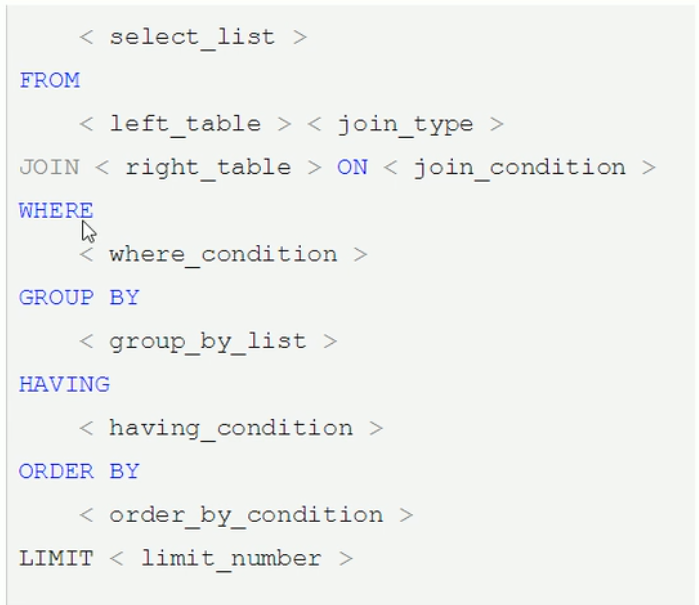
Task: Click the GROUP BY keyword
Action: tap(79, 298)
